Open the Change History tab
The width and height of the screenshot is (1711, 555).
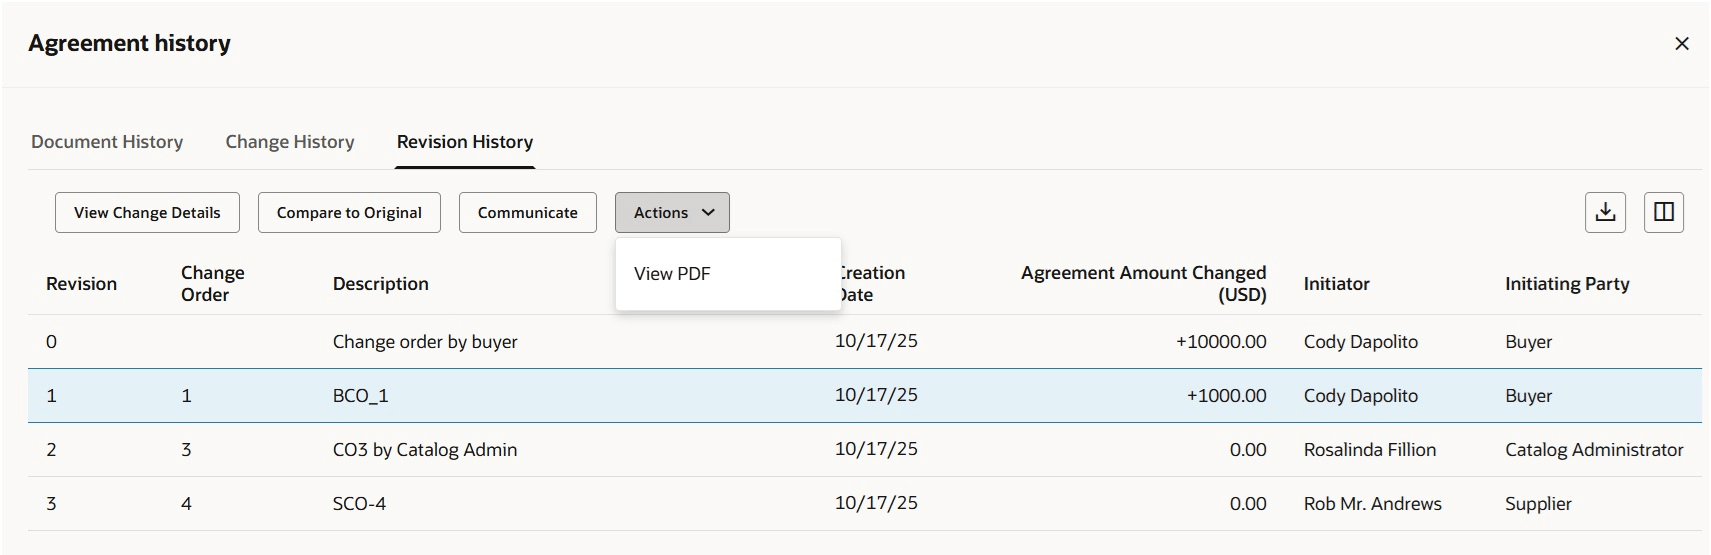pos(290,142)
